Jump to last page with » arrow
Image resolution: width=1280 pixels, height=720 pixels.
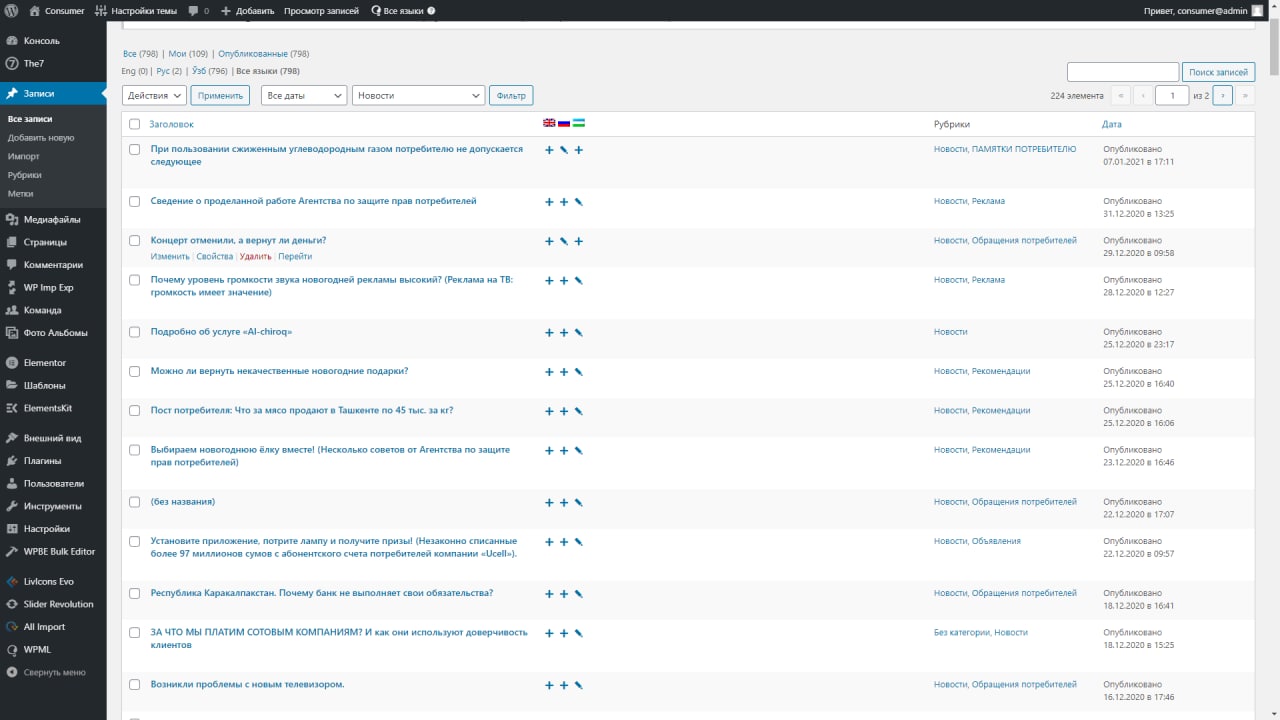pos(1245,95)
